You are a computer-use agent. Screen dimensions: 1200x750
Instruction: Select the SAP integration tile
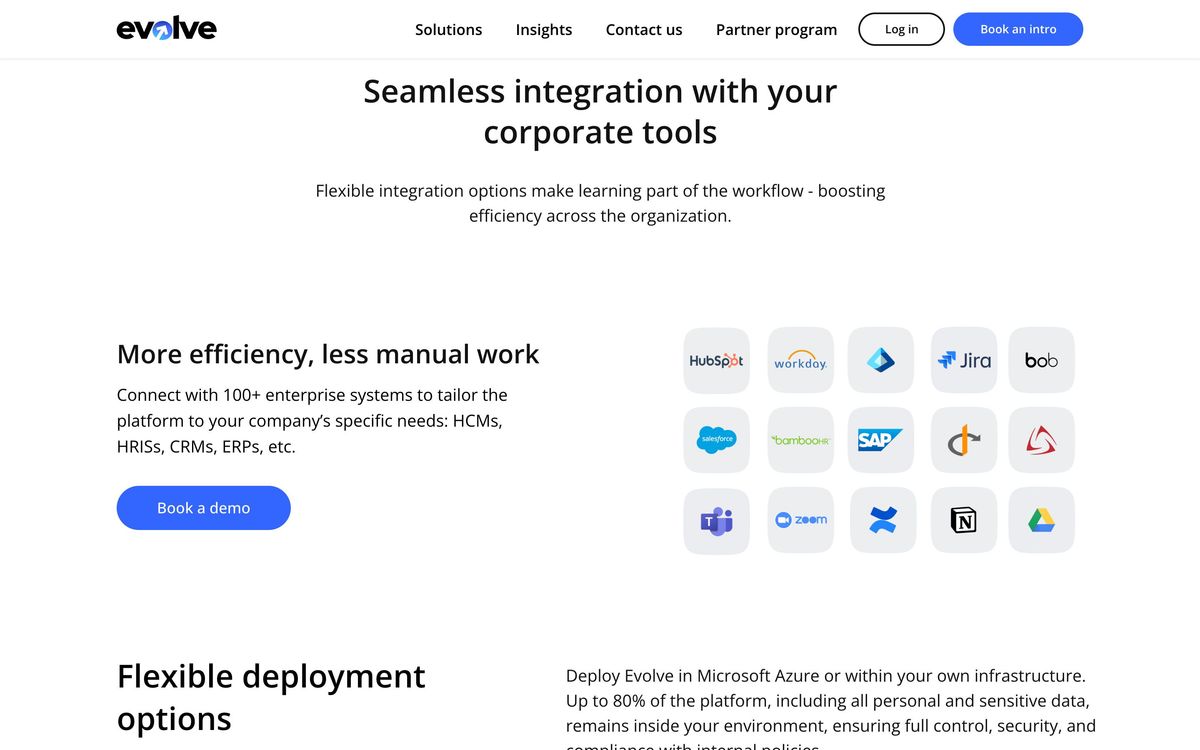coord(881,440)
